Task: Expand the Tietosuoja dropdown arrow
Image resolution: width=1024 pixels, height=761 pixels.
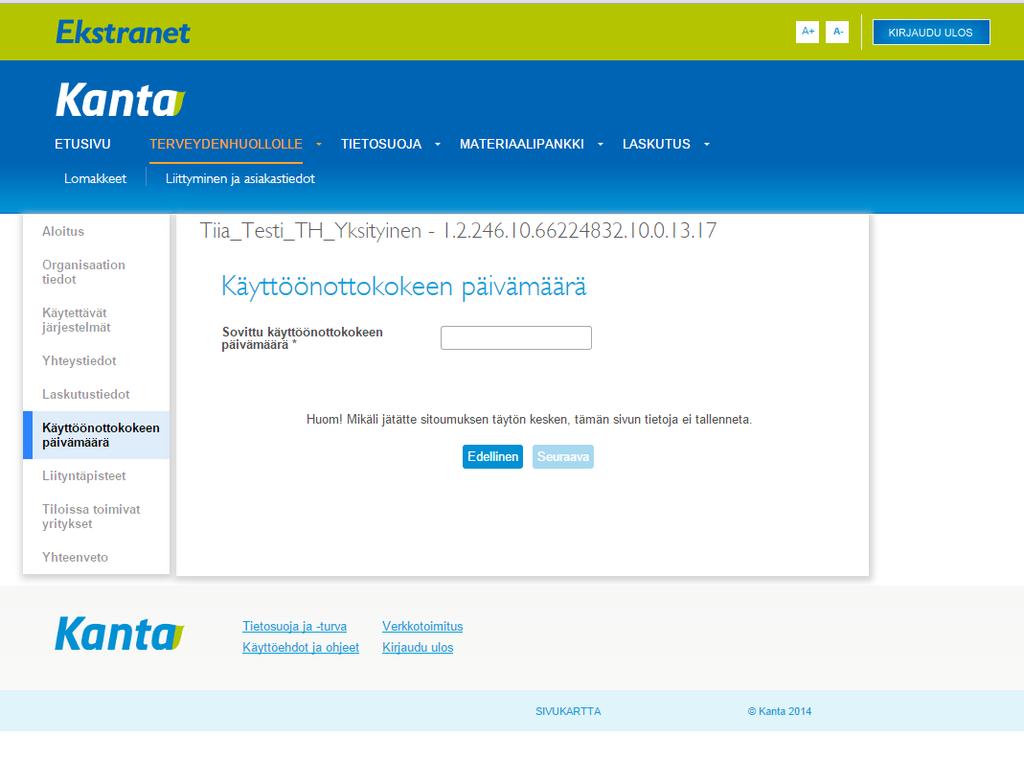Action: tap(438, 144)
